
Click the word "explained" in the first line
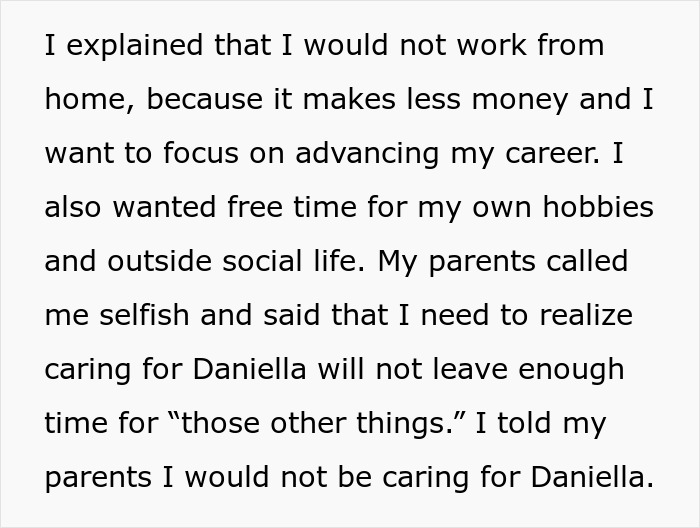pyautogui.click(x=128, y=47)
